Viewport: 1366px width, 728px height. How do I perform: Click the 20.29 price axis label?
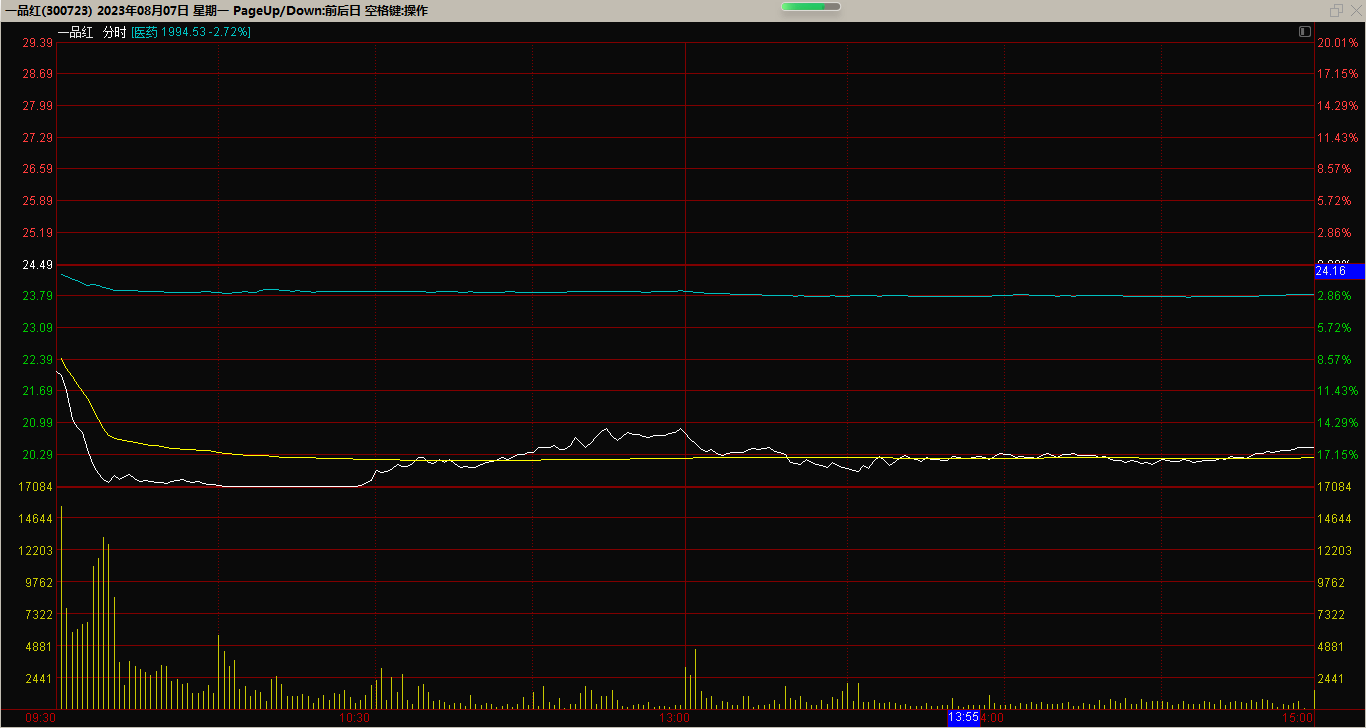(37, 455)
